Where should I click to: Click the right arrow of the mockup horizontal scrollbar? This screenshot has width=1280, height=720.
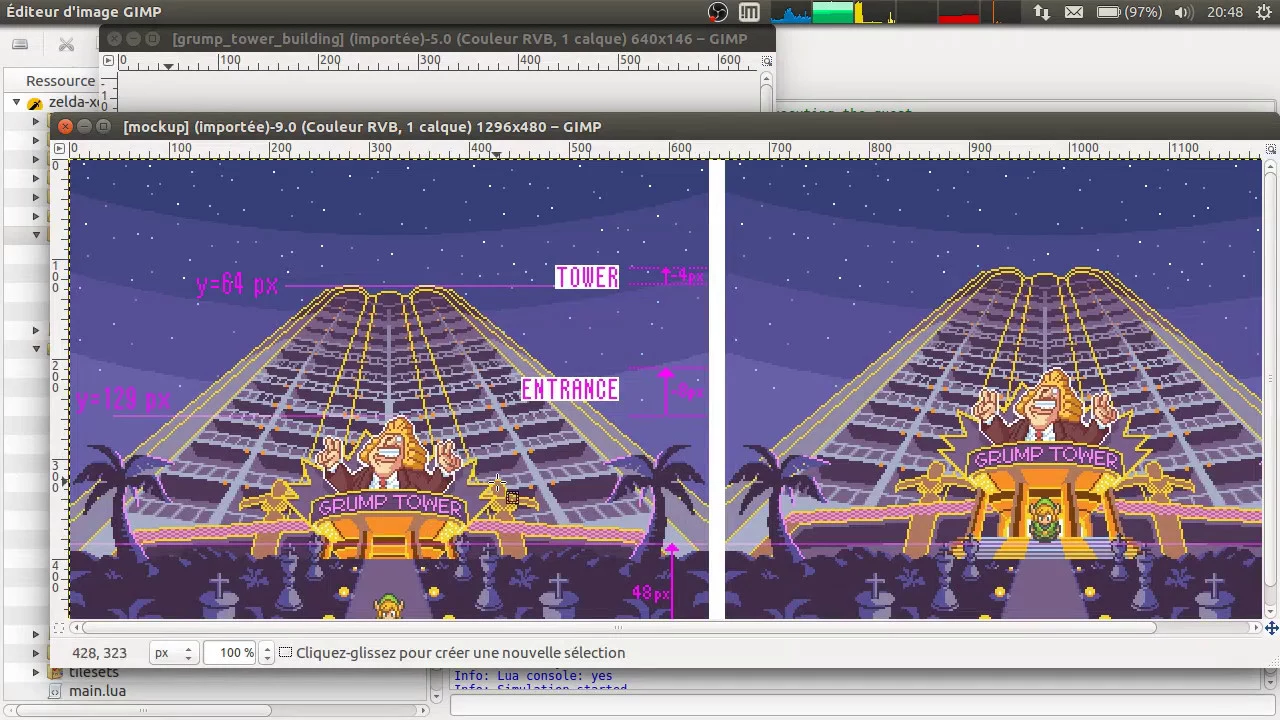pos(1257,628)
